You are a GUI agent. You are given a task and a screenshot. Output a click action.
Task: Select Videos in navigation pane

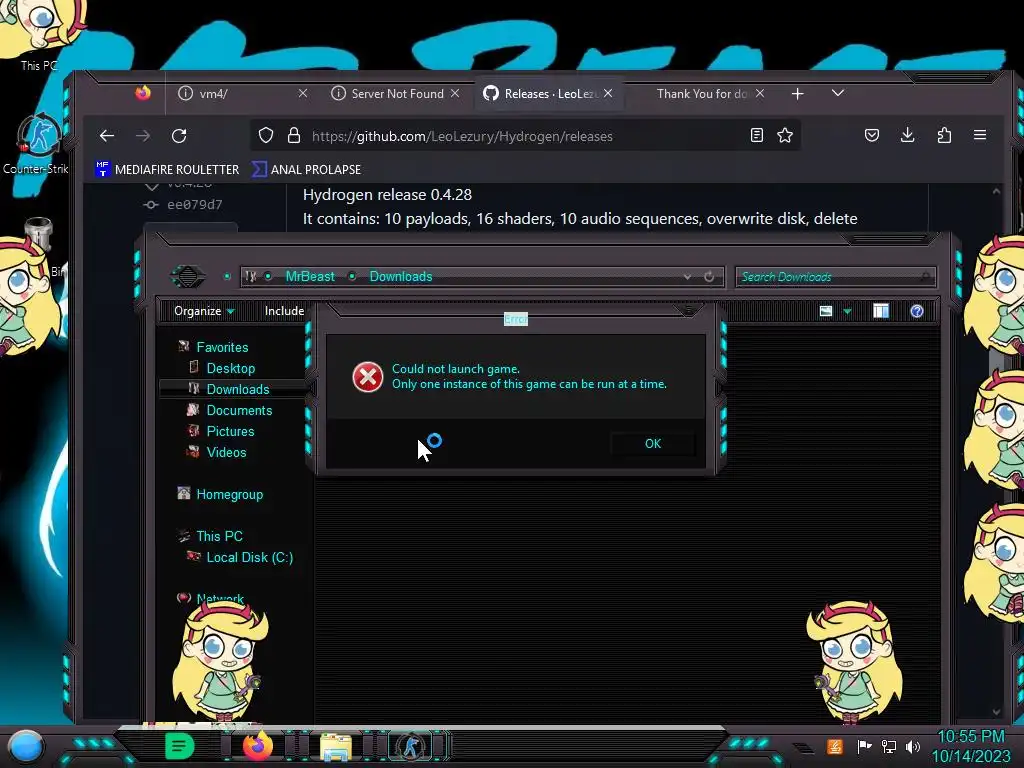[x=226, y=452]
